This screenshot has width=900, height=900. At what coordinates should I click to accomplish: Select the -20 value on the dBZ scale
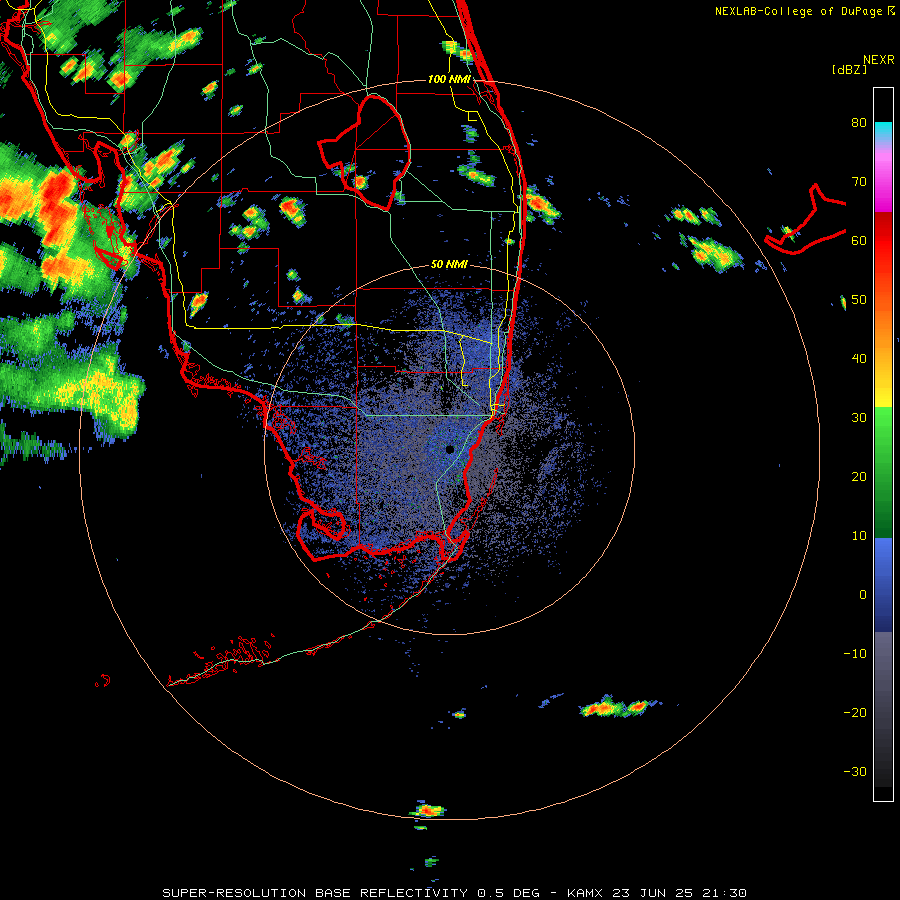pos(855,713)
